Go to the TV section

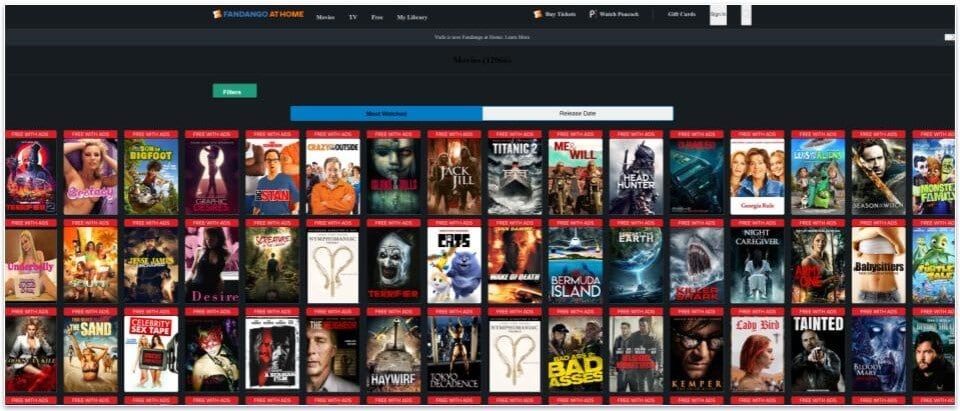(353, 17)
